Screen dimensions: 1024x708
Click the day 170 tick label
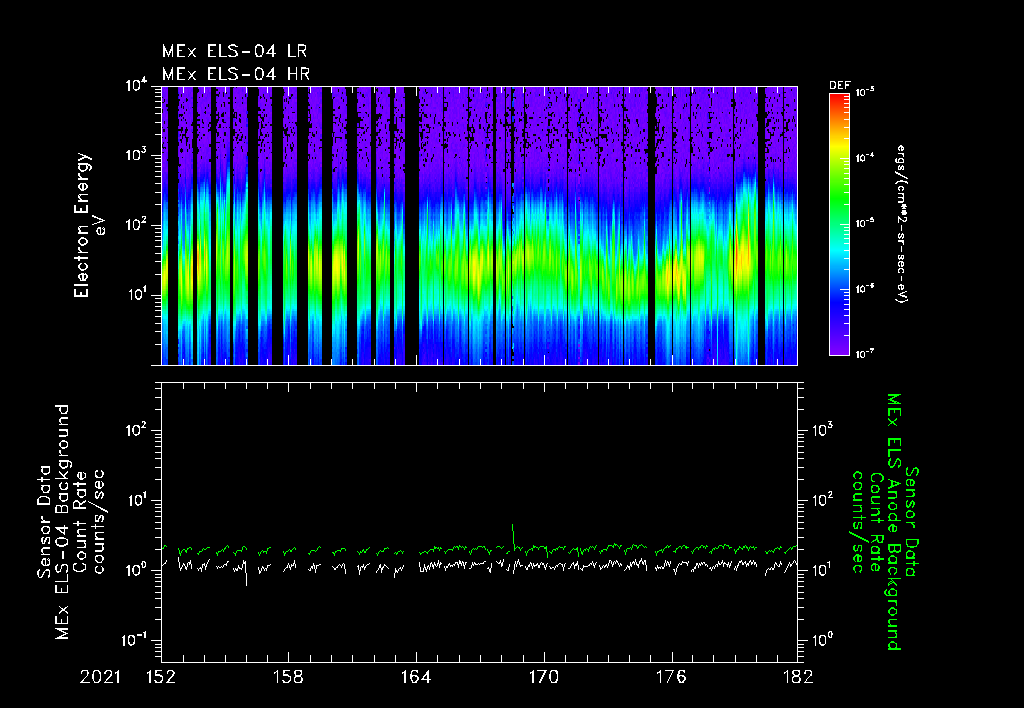click(544, 677)
